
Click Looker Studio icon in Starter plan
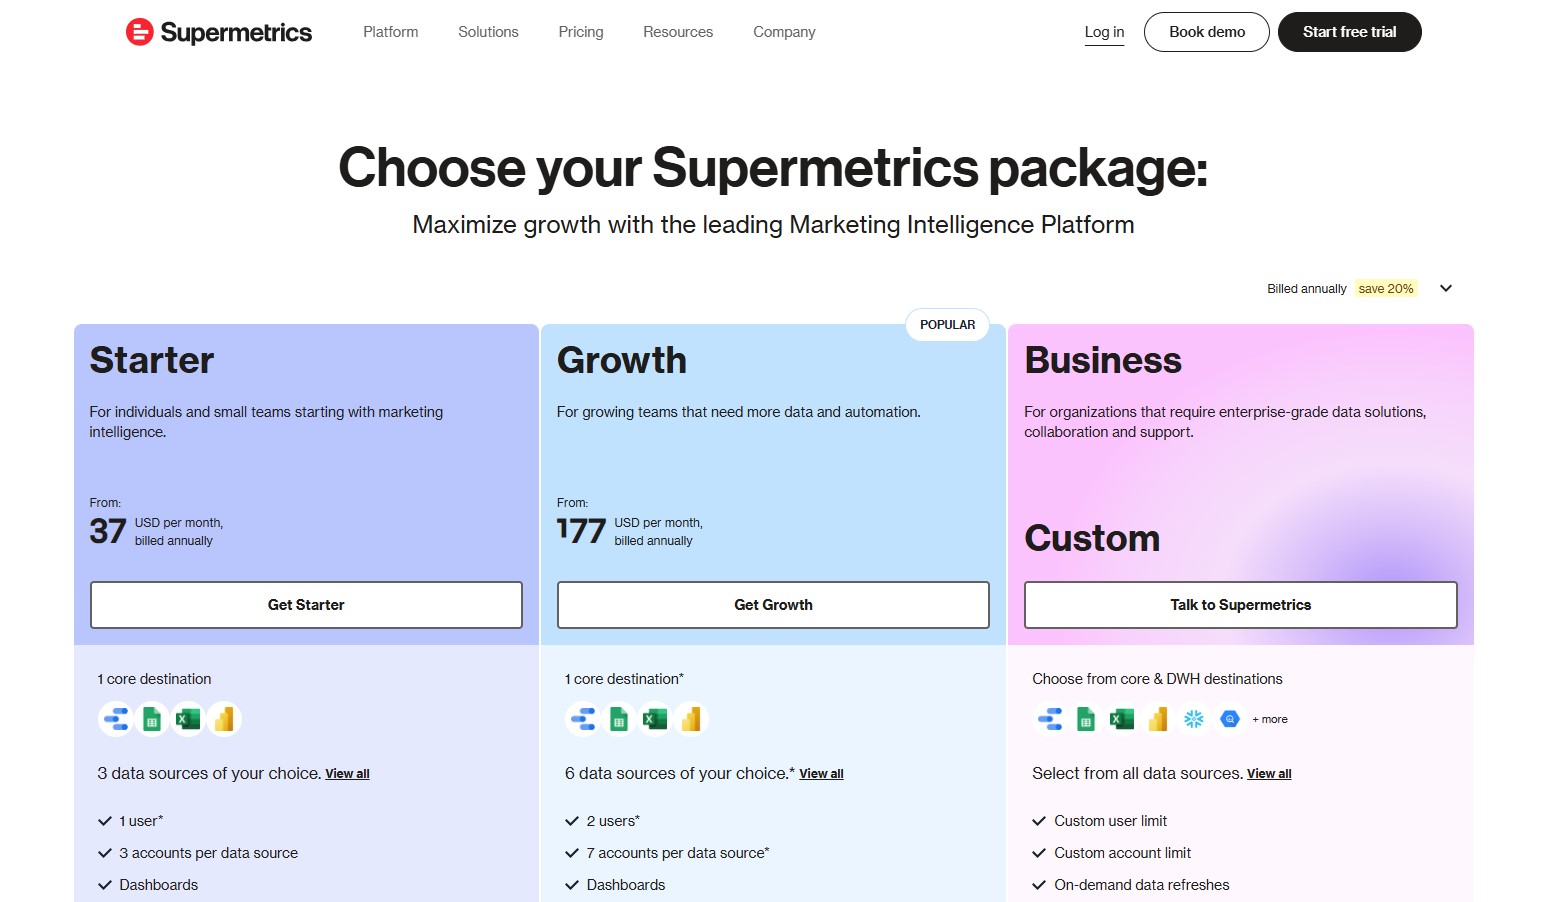point(116,719)
